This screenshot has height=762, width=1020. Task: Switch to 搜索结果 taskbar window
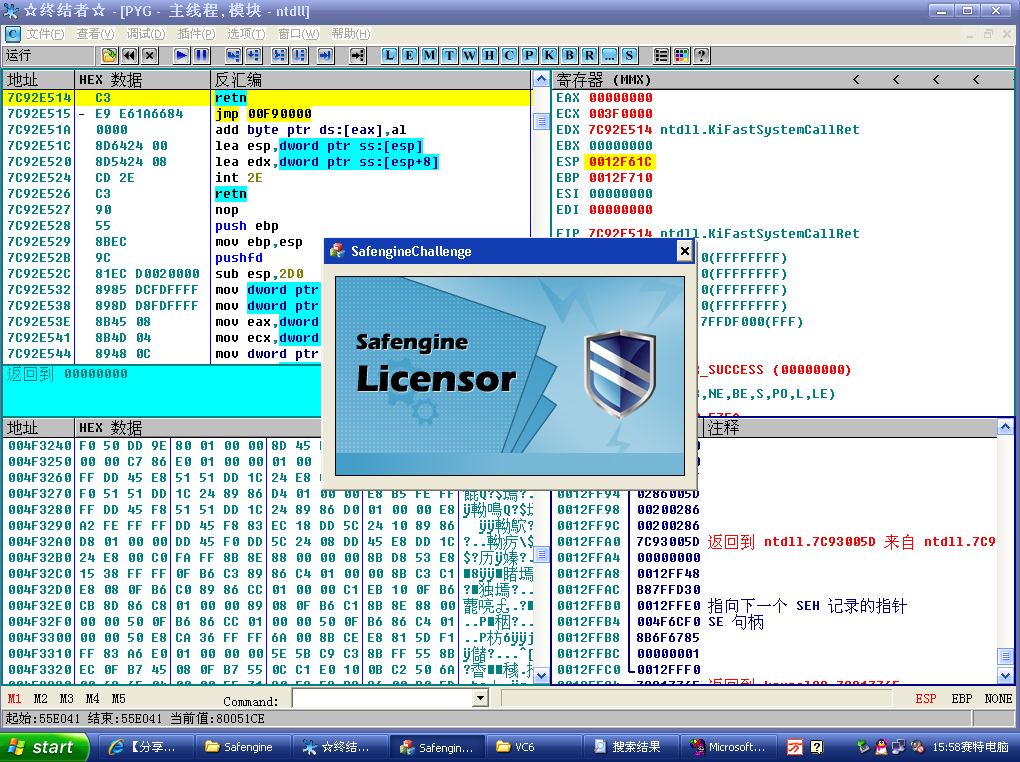pyautogui.click(x=630, y=747)
